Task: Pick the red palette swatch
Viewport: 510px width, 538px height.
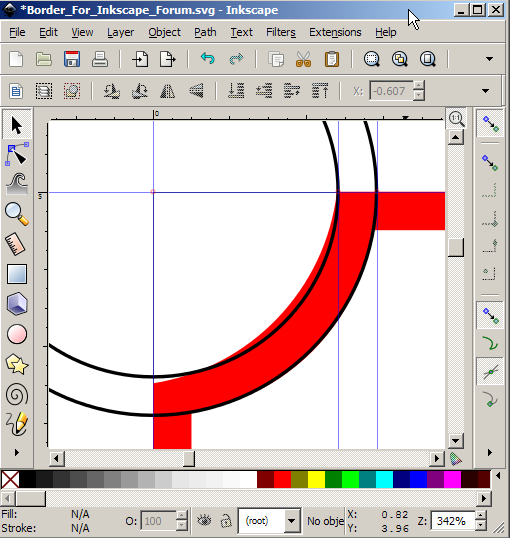Action: pos(282,479)
